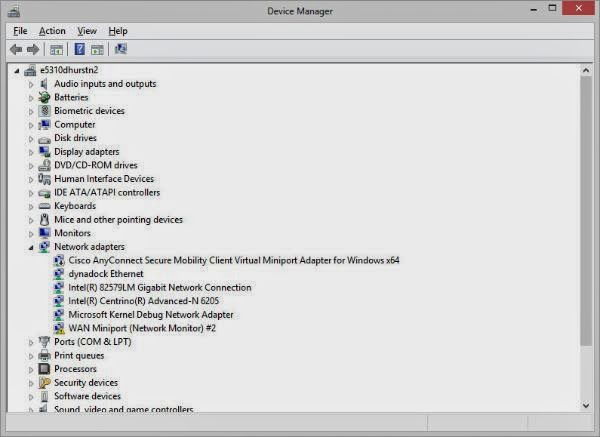
Task: Select Sound, video and game controllers label
Action: [124, 409]
